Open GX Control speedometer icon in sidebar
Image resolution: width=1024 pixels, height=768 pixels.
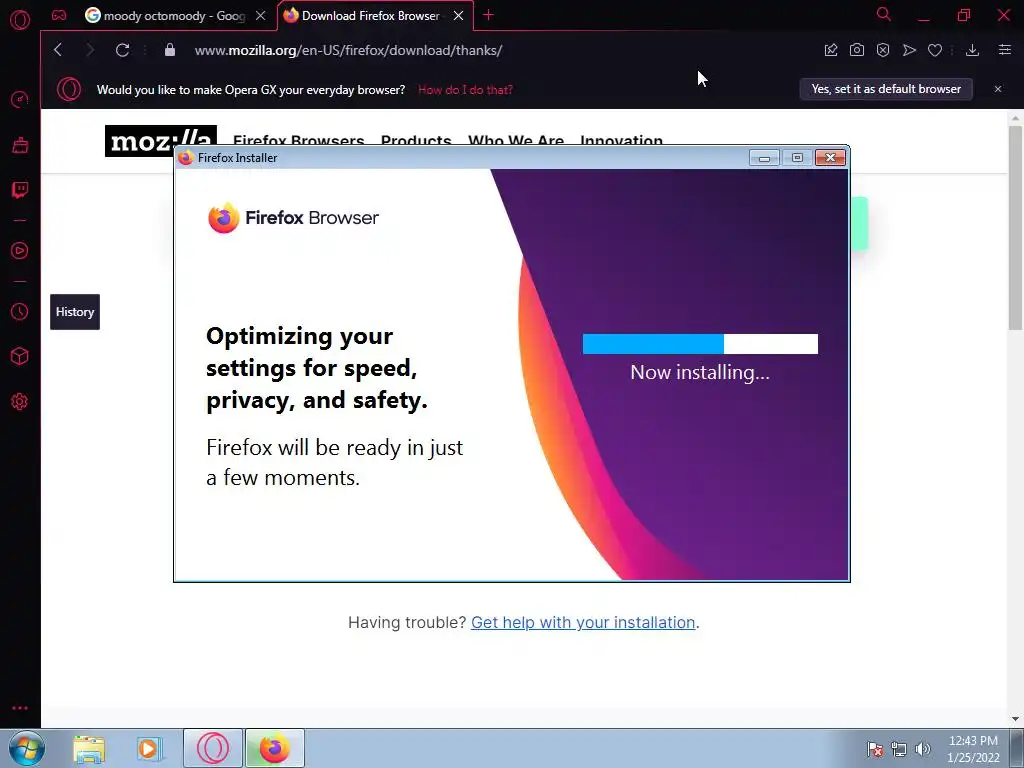pyautogui.click(x=20, y=99)
